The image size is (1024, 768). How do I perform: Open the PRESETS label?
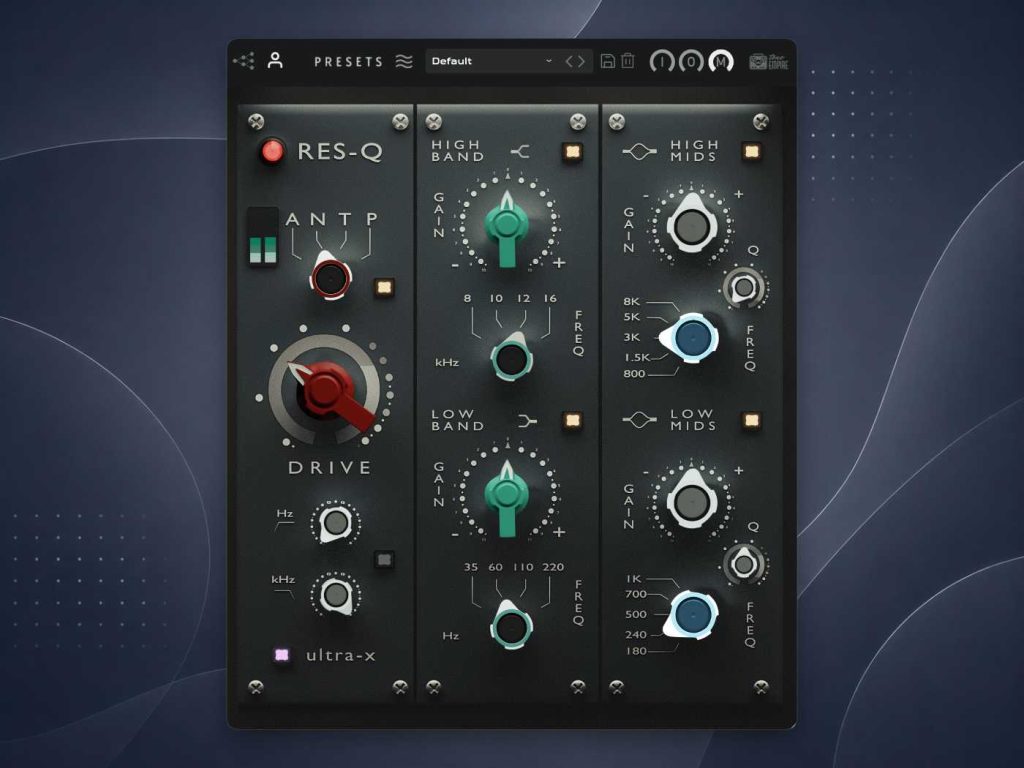click(348, 62)
